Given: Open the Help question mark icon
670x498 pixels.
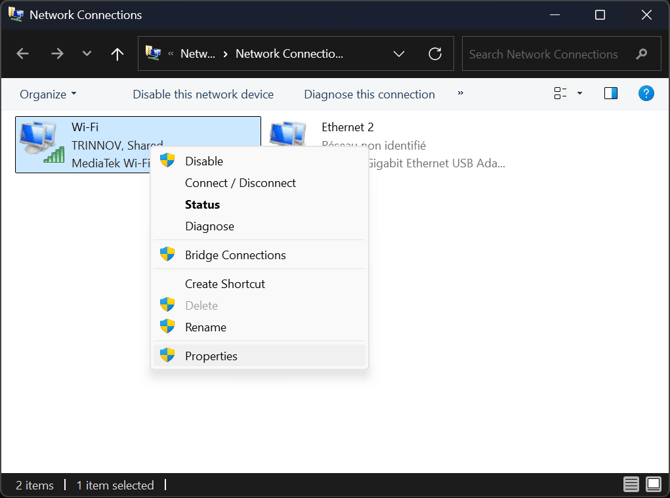Looking at the screenshot, I should point(646,94).
